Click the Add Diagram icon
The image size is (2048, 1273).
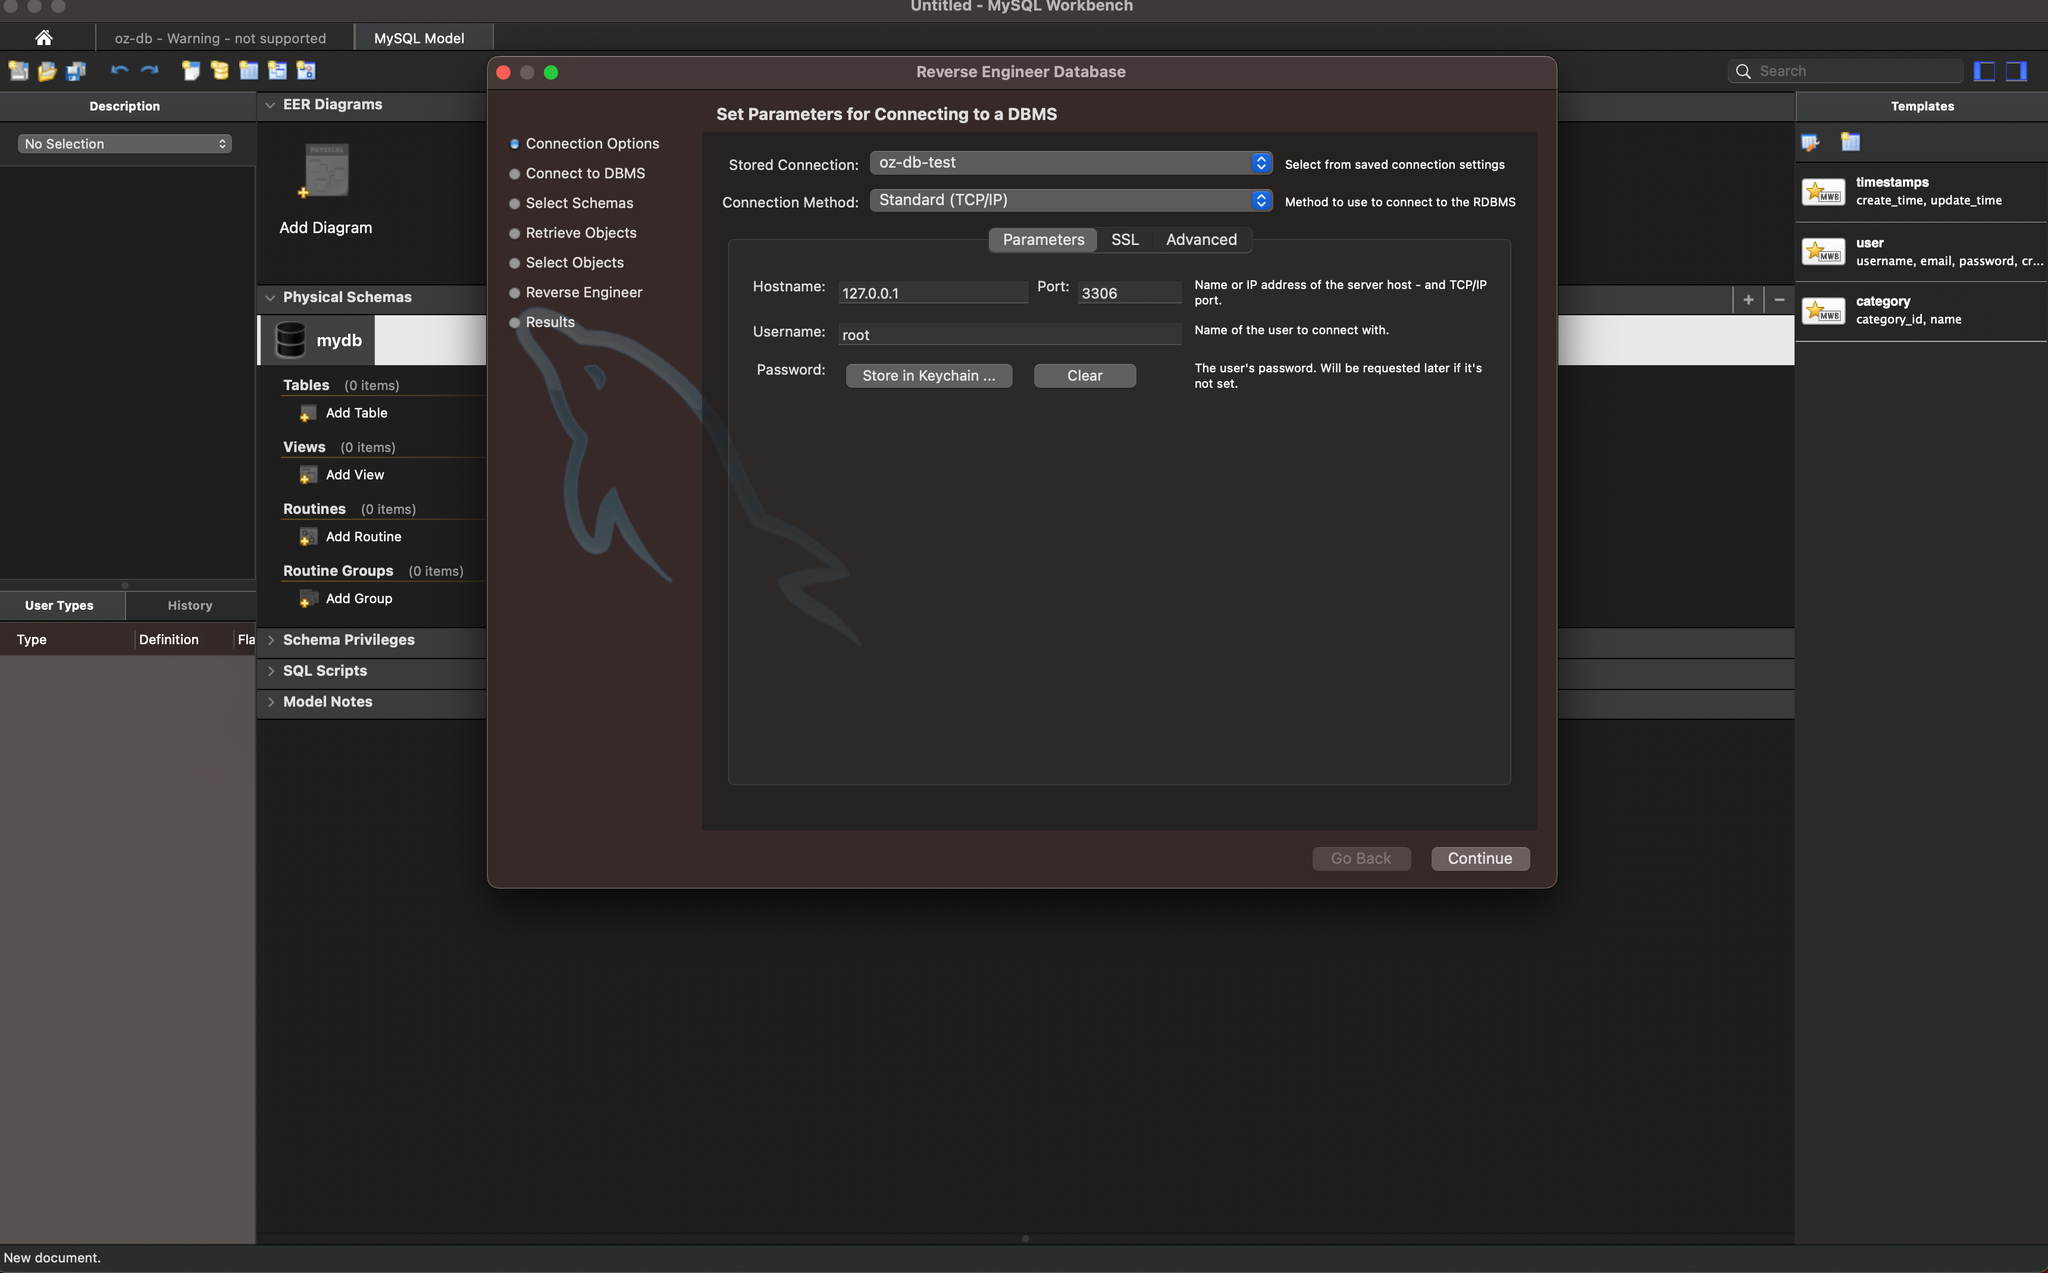click(x=326, y=171)
